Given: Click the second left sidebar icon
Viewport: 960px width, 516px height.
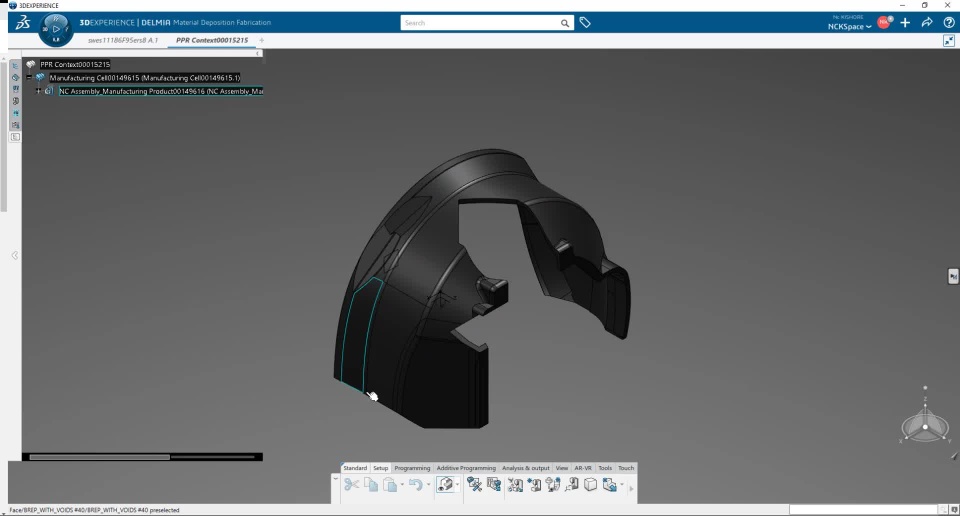Looking at the screenshot, I should [x=15, y=78].
